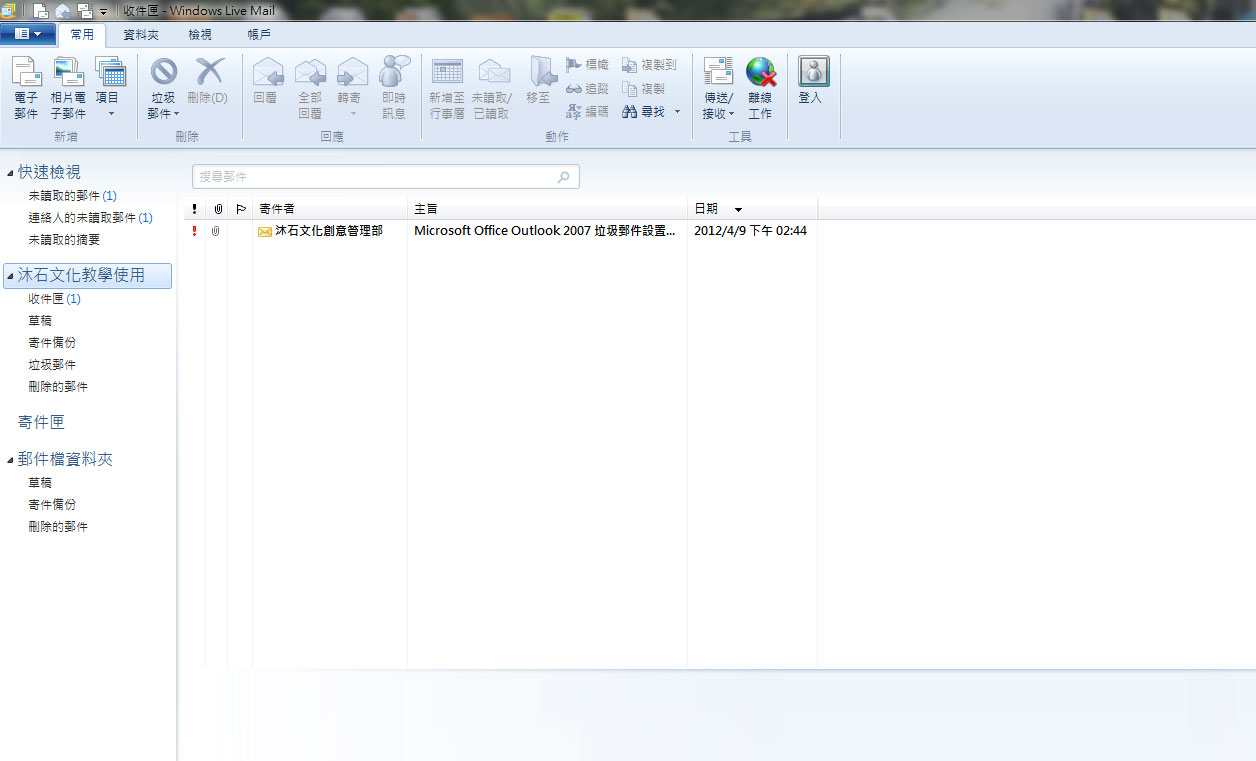Click the 回覆 reply icon
Viewport: 1256px width, 761px height.
(x=266, y=72)
